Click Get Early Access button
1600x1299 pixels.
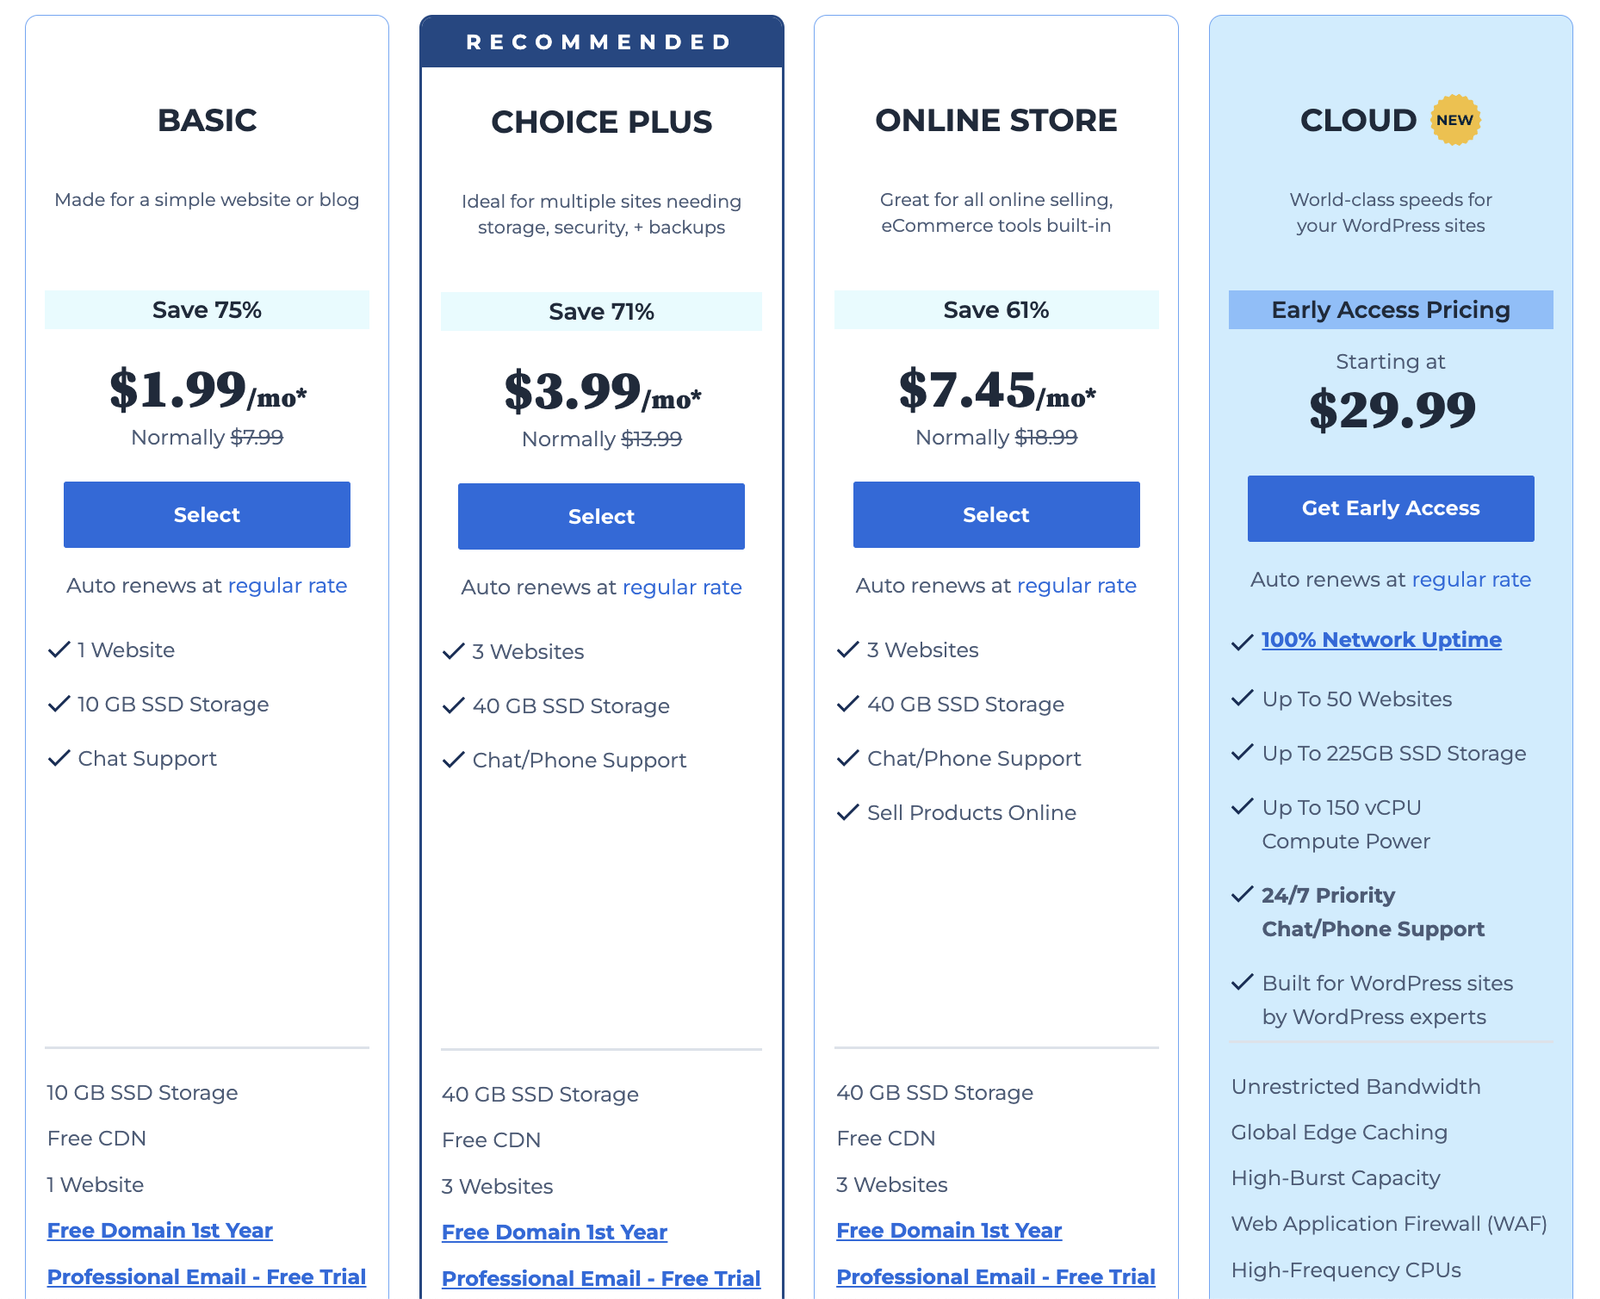pyautogui.click(x=1391, y=508)
